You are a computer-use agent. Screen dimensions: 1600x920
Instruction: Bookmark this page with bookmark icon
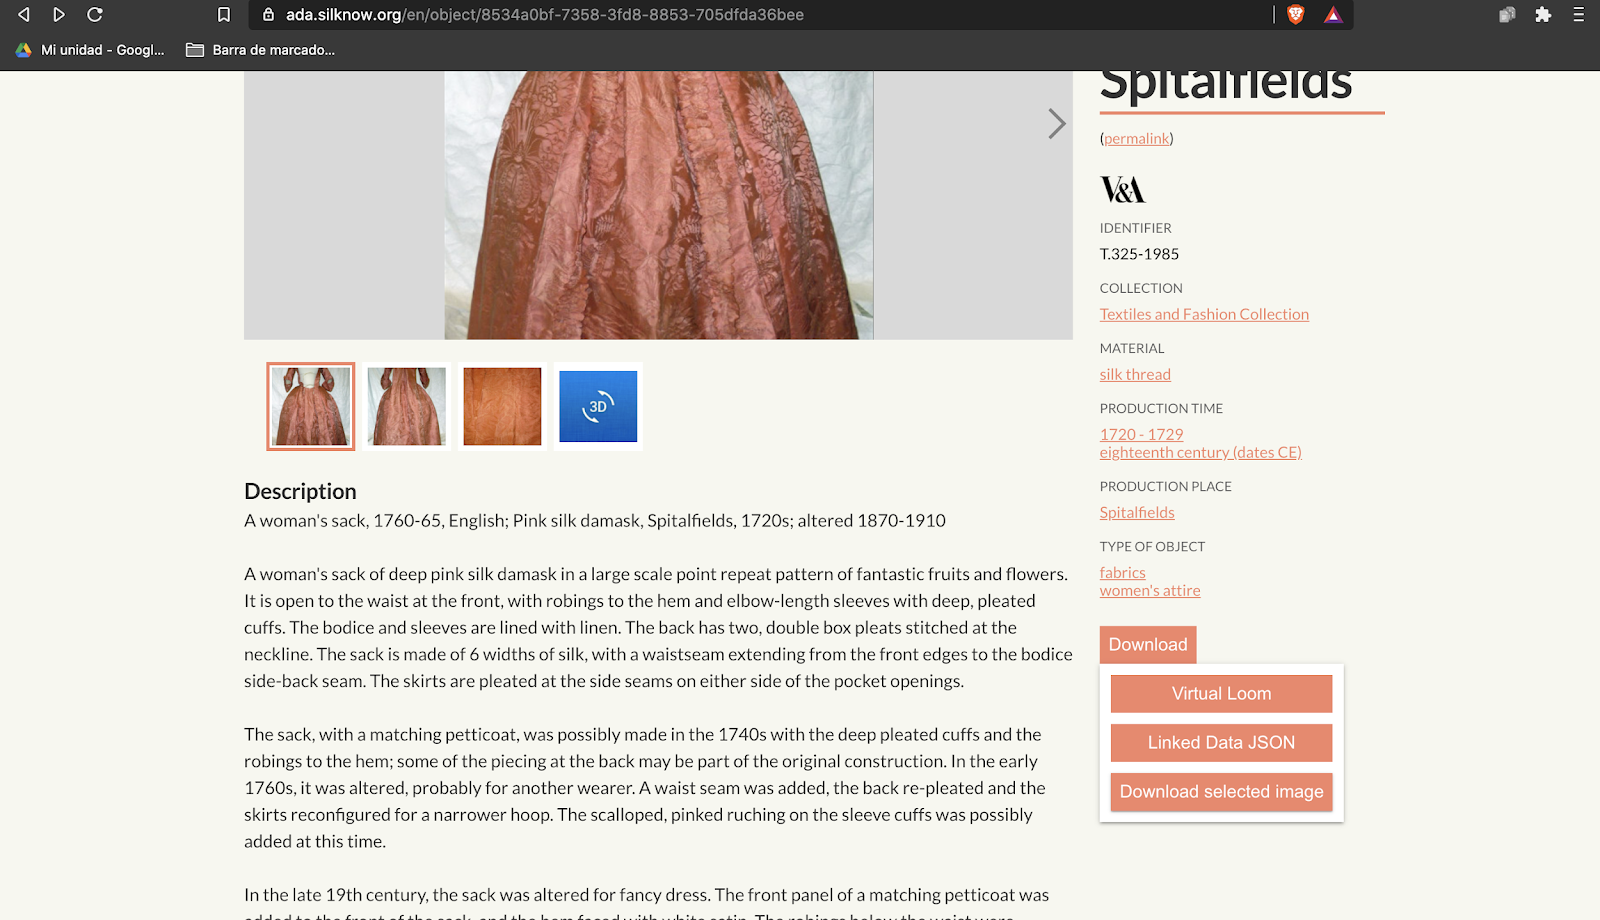[x=224, y=14]
